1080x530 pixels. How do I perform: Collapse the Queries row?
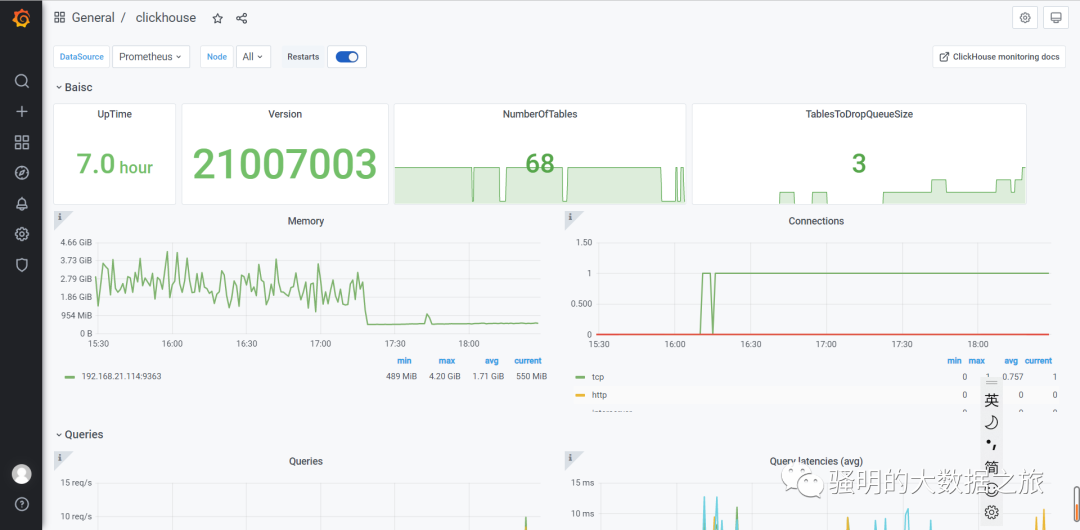click(79, 434)
